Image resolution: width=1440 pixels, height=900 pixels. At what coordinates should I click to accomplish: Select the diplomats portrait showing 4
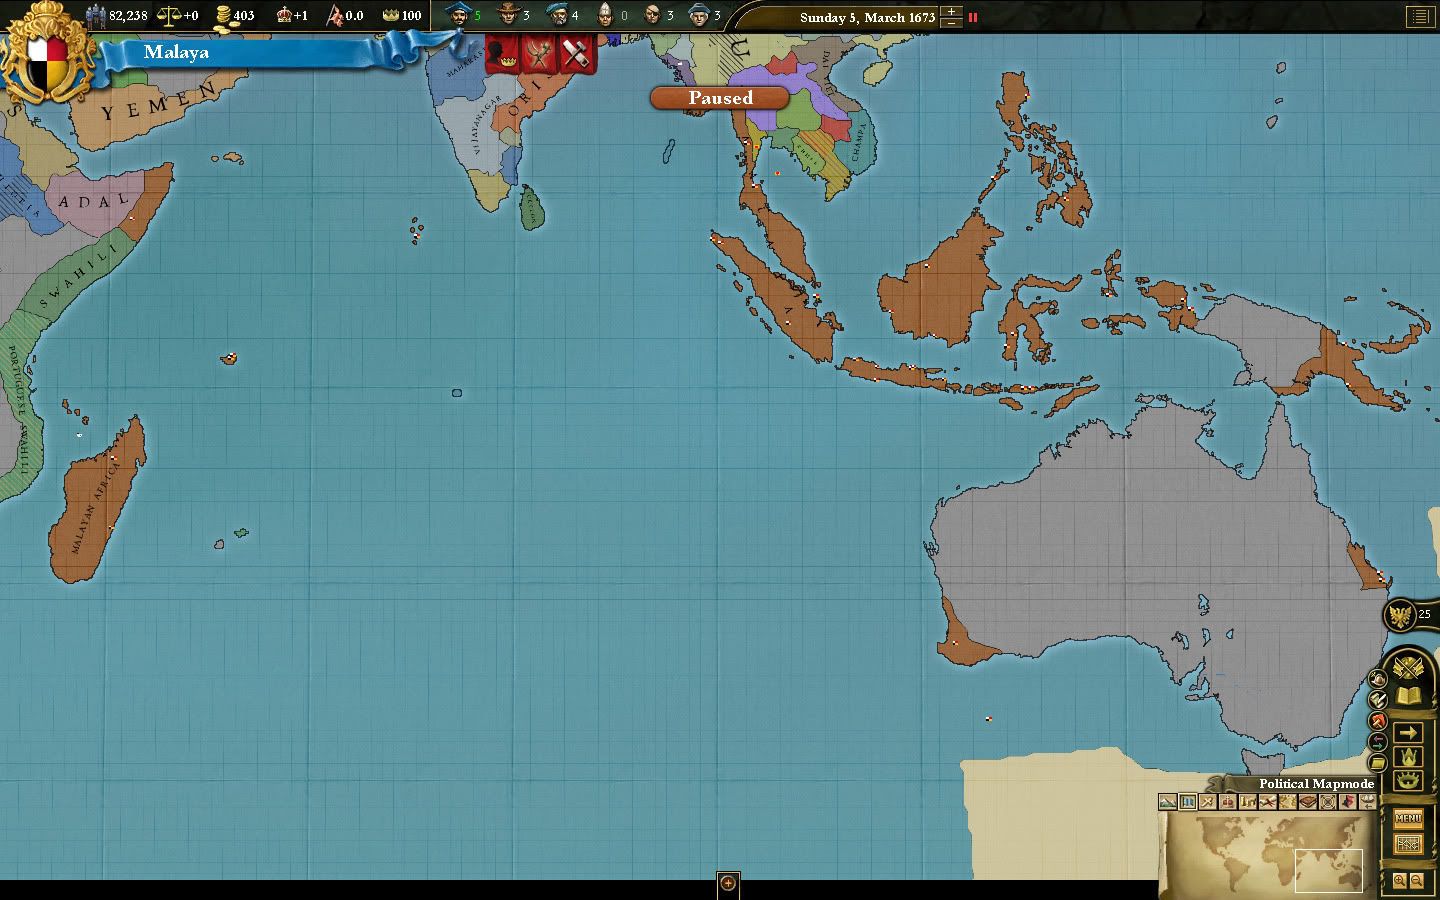tap(557, 15)
